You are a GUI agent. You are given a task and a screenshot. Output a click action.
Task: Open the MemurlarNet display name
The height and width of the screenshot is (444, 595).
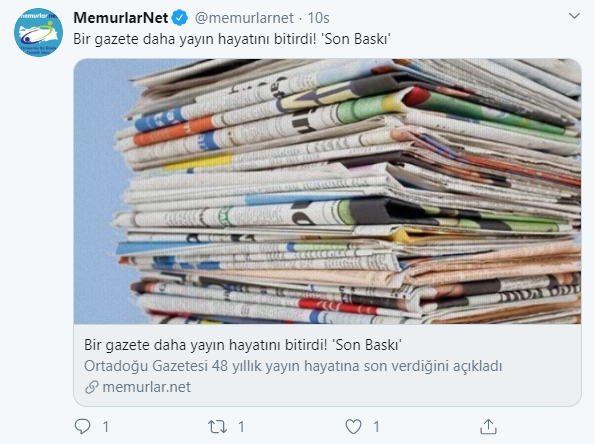121,18
